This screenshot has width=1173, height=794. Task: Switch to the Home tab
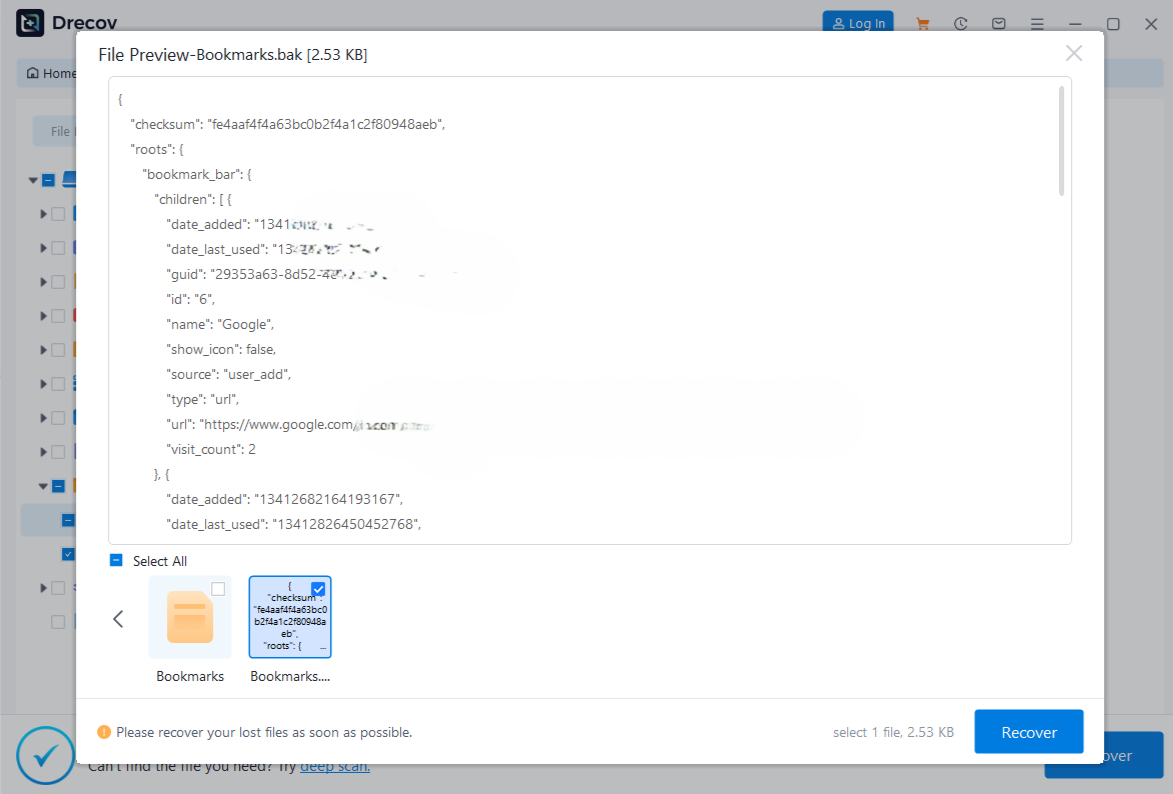coord(49,72)
